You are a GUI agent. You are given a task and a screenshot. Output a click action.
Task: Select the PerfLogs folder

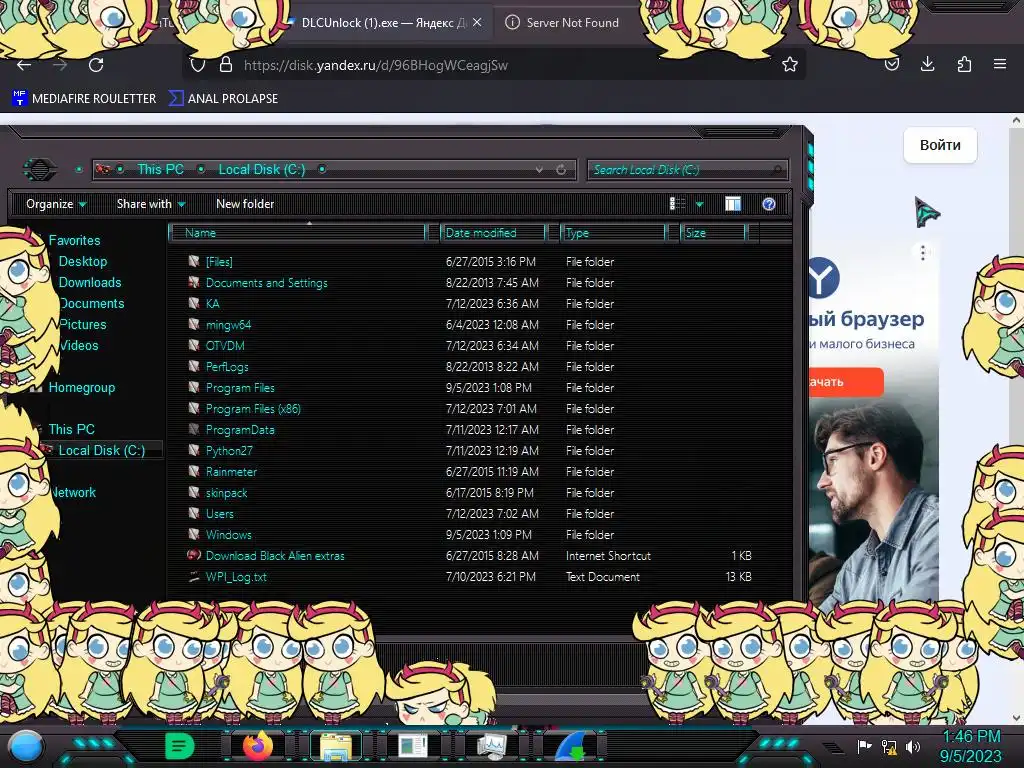tap(227, 366)
